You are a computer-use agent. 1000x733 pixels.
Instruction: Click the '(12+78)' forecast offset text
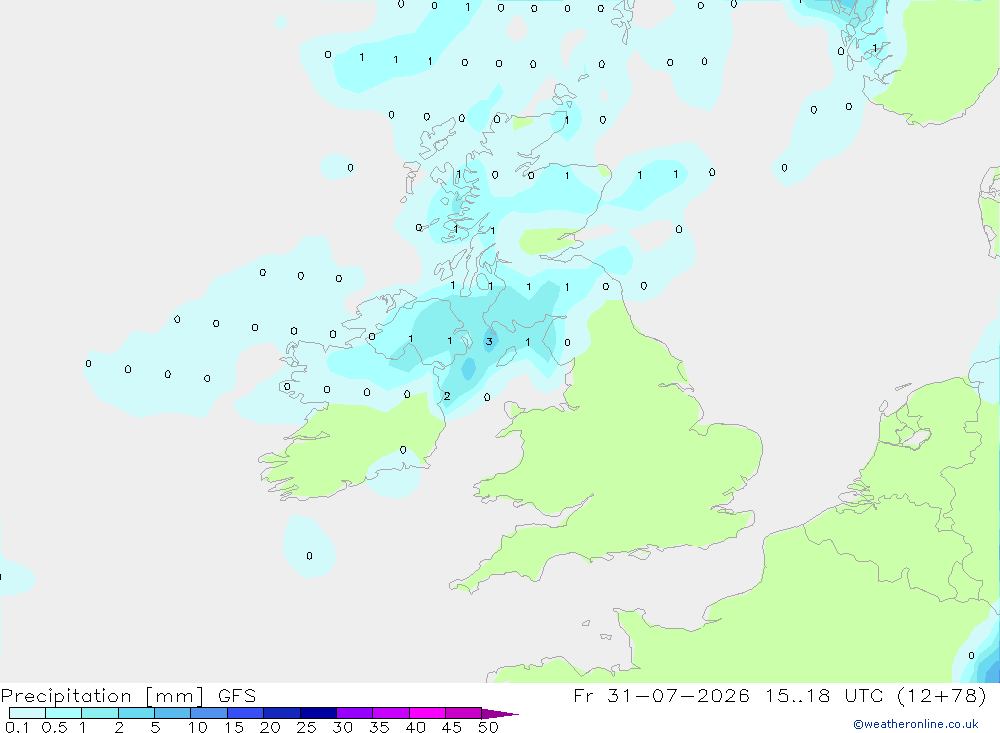point(941,695)
